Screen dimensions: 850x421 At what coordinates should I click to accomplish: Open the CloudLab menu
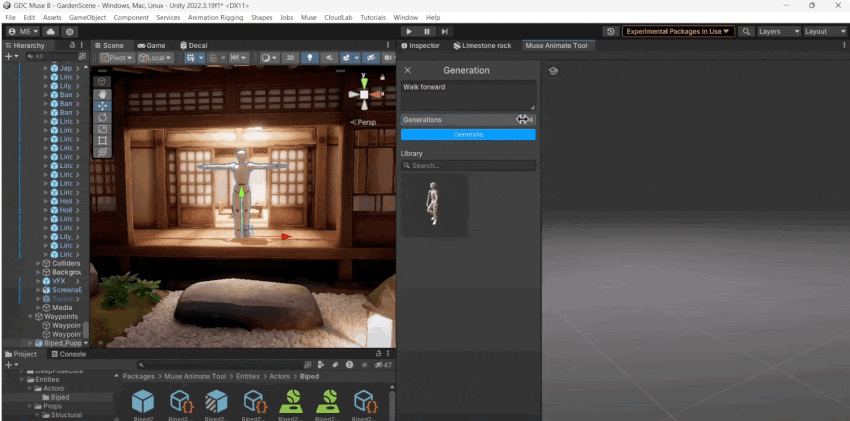coord(338,17)
